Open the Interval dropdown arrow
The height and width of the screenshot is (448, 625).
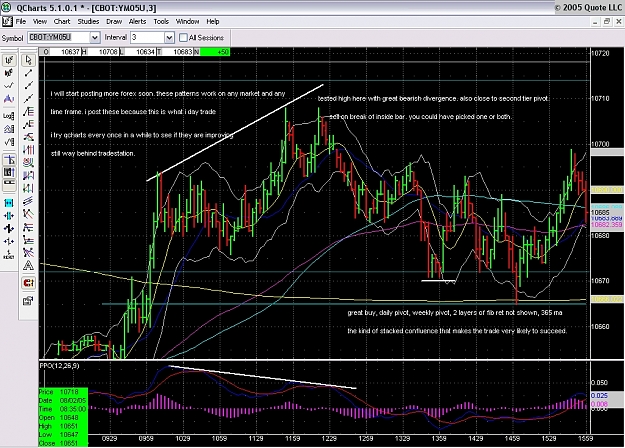(x=169, y=38)
